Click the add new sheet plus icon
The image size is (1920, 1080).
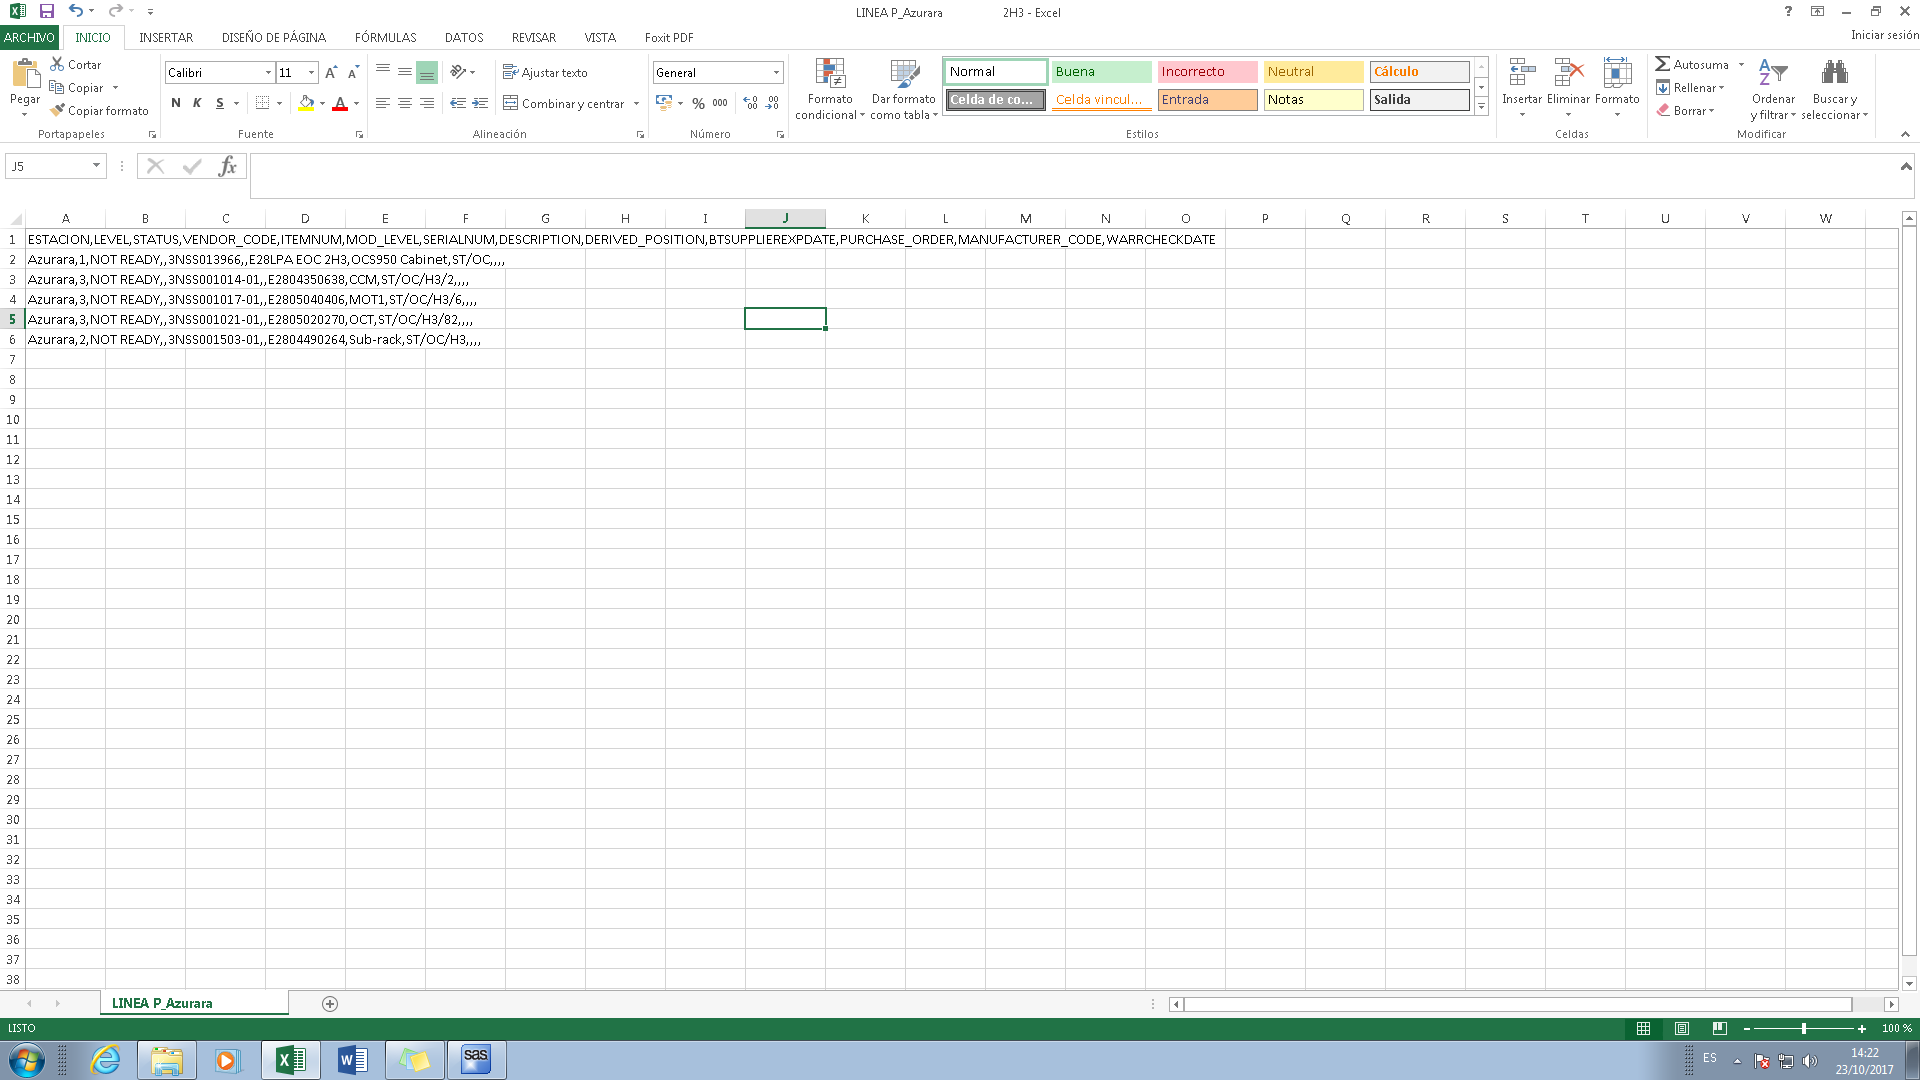click(330, 1004)
